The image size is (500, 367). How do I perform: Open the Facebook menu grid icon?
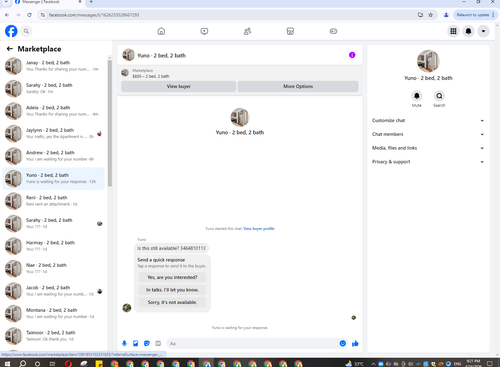[453, 31]
